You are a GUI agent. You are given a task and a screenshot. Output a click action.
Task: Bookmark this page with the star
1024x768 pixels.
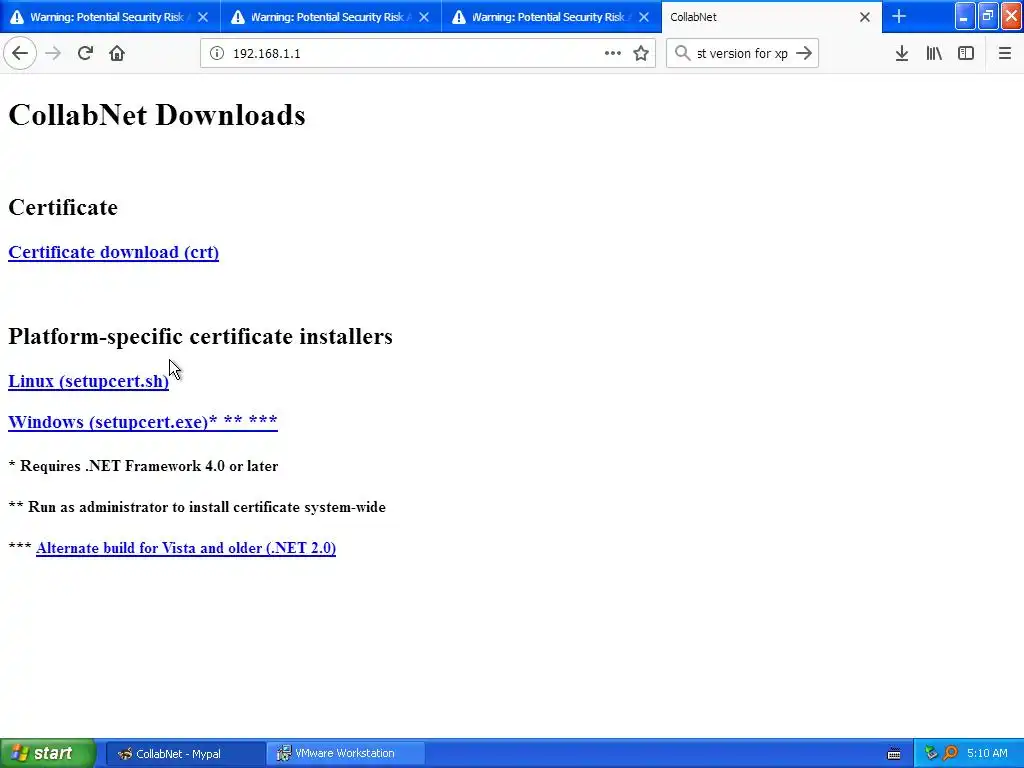(641, 54)
